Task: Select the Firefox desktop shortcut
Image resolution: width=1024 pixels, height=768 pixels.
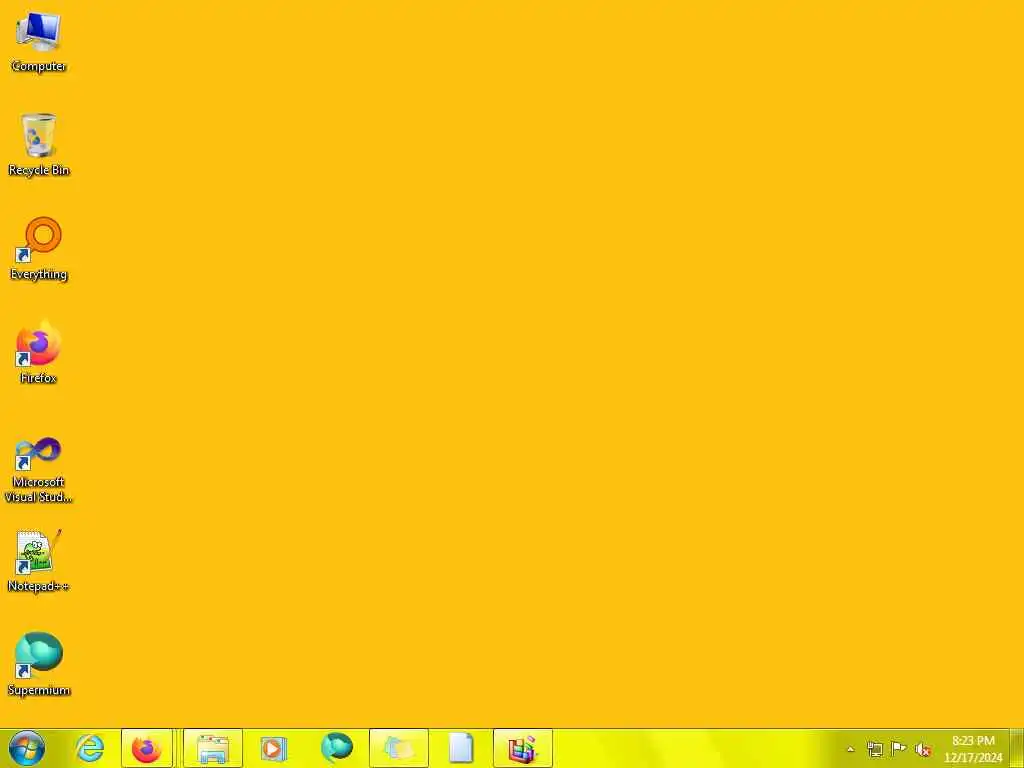Action: 39,353
